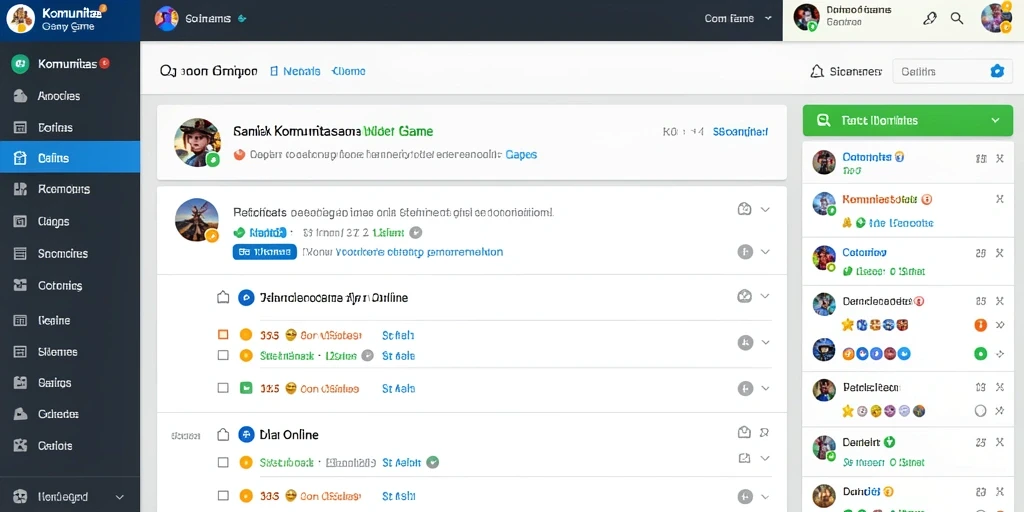Click the green square icon in the 335 row
Viewport: 1024px width, 512px height.
246,388
